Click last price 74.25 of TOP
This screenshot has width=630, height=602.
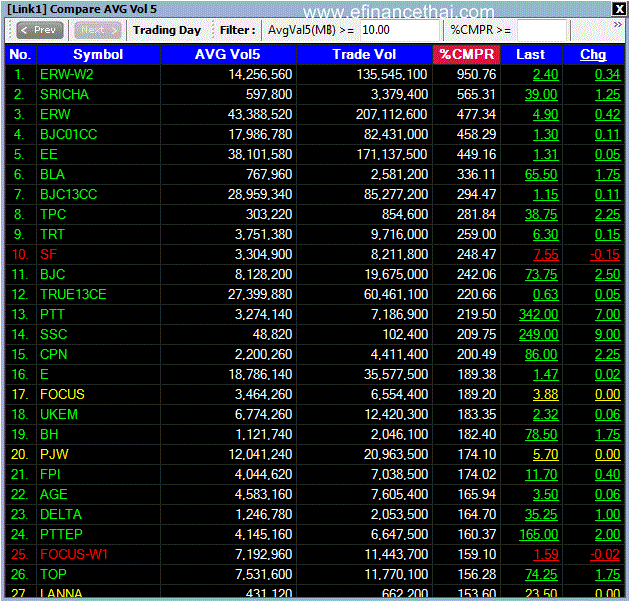541,575
